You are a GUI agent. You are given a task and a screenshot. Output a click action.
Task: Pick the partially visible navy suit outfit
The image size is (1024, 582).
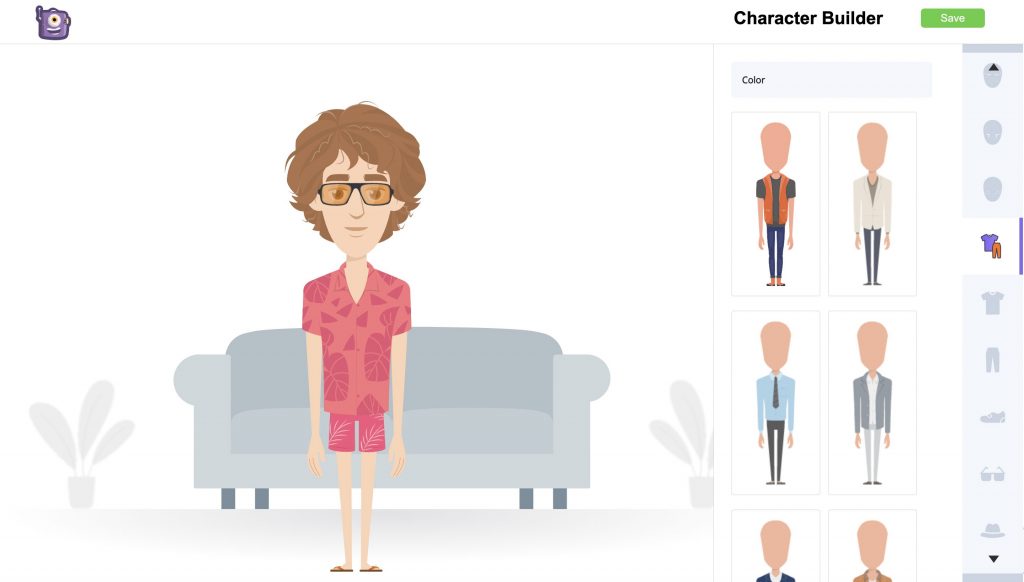point(775,546)
